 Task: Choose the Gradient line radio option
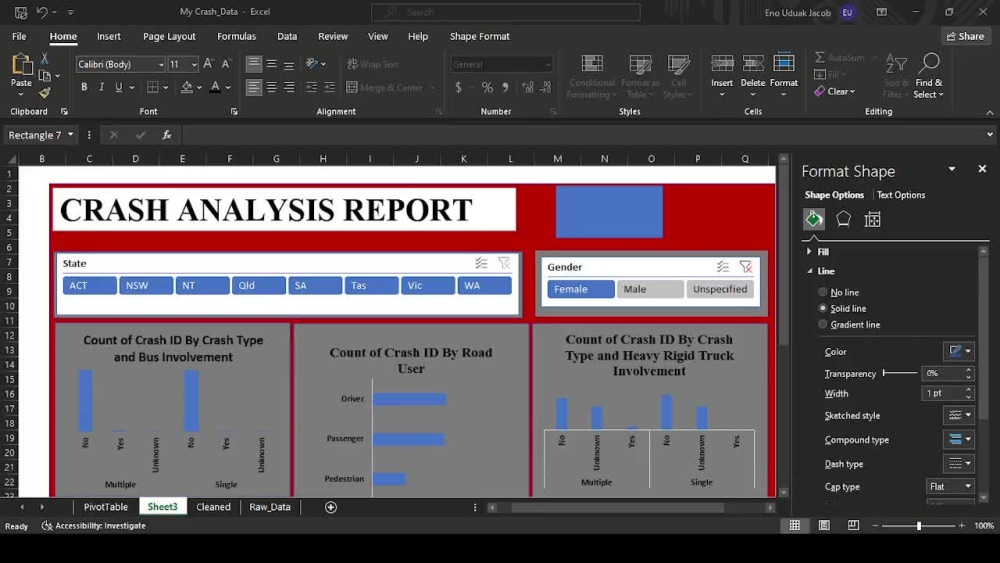coord(823,325)
